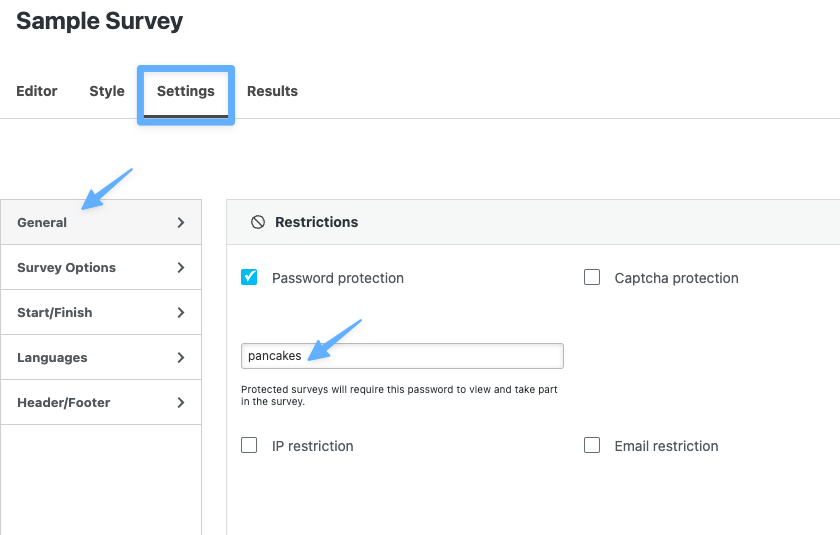Image resolution: width=840 pixels, height=535 pixels.
Task: Open the Languages settings section
Action: [52, 358]
